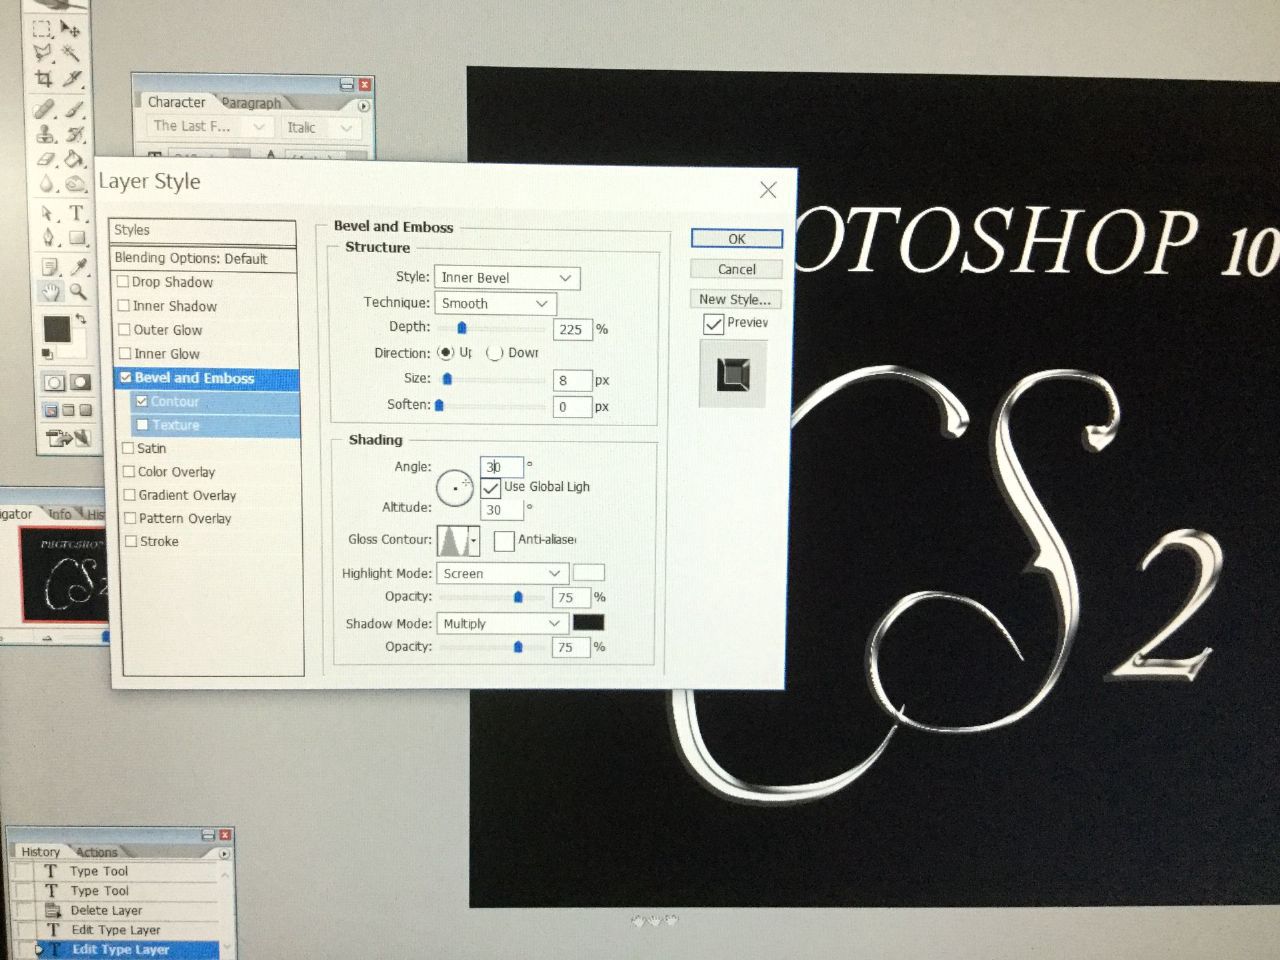Toggle the Use Global Light checkbox
Image resolution: width=1280 pixels, height=960 pixels.
click(491, 488)
